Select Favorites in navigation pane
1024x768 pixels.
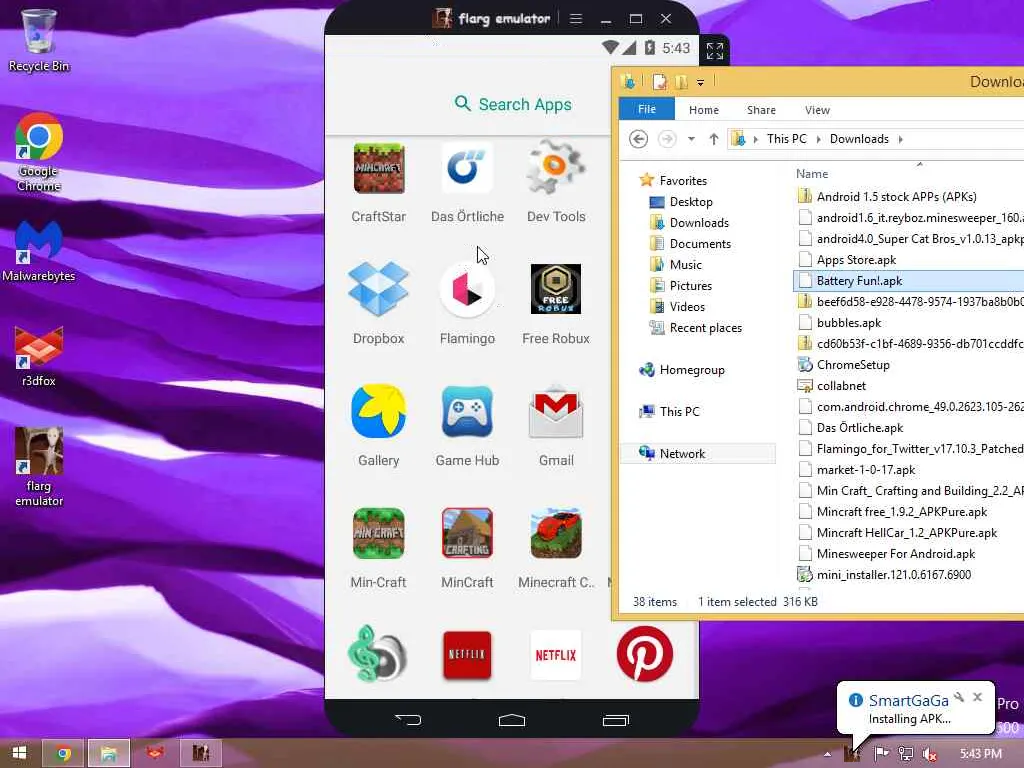pyautogui.click(x=683, y=180)
